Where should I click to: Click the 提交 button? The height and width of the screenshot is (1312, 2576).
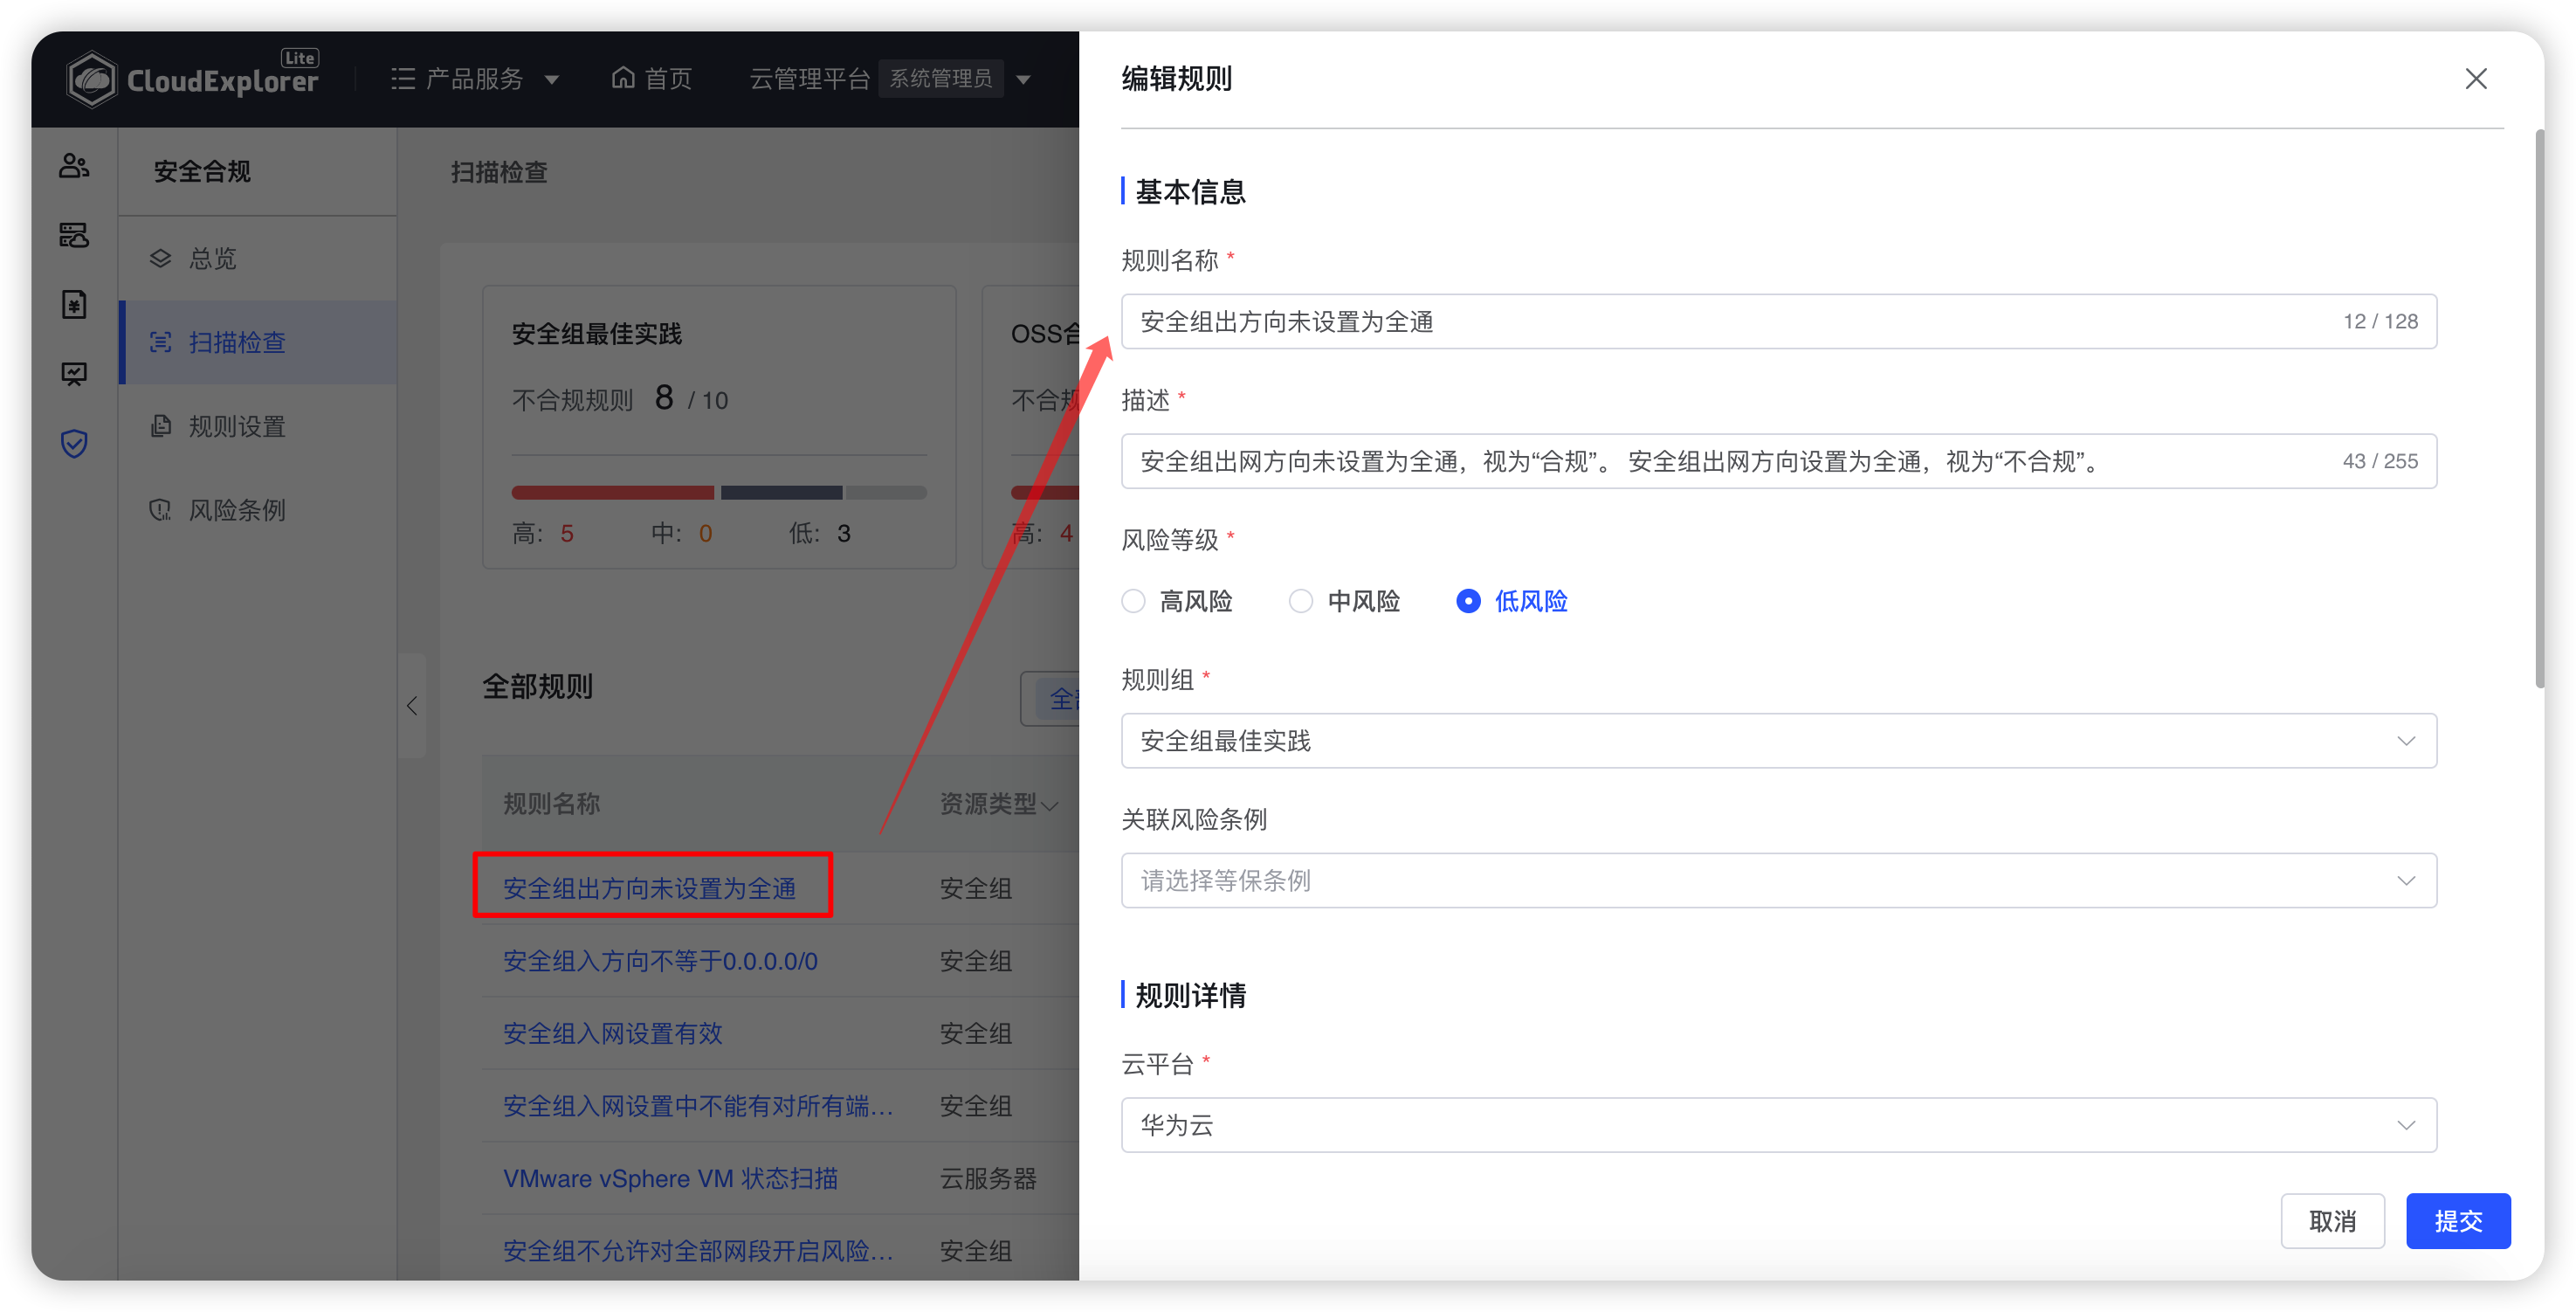pos(2458,1221)
